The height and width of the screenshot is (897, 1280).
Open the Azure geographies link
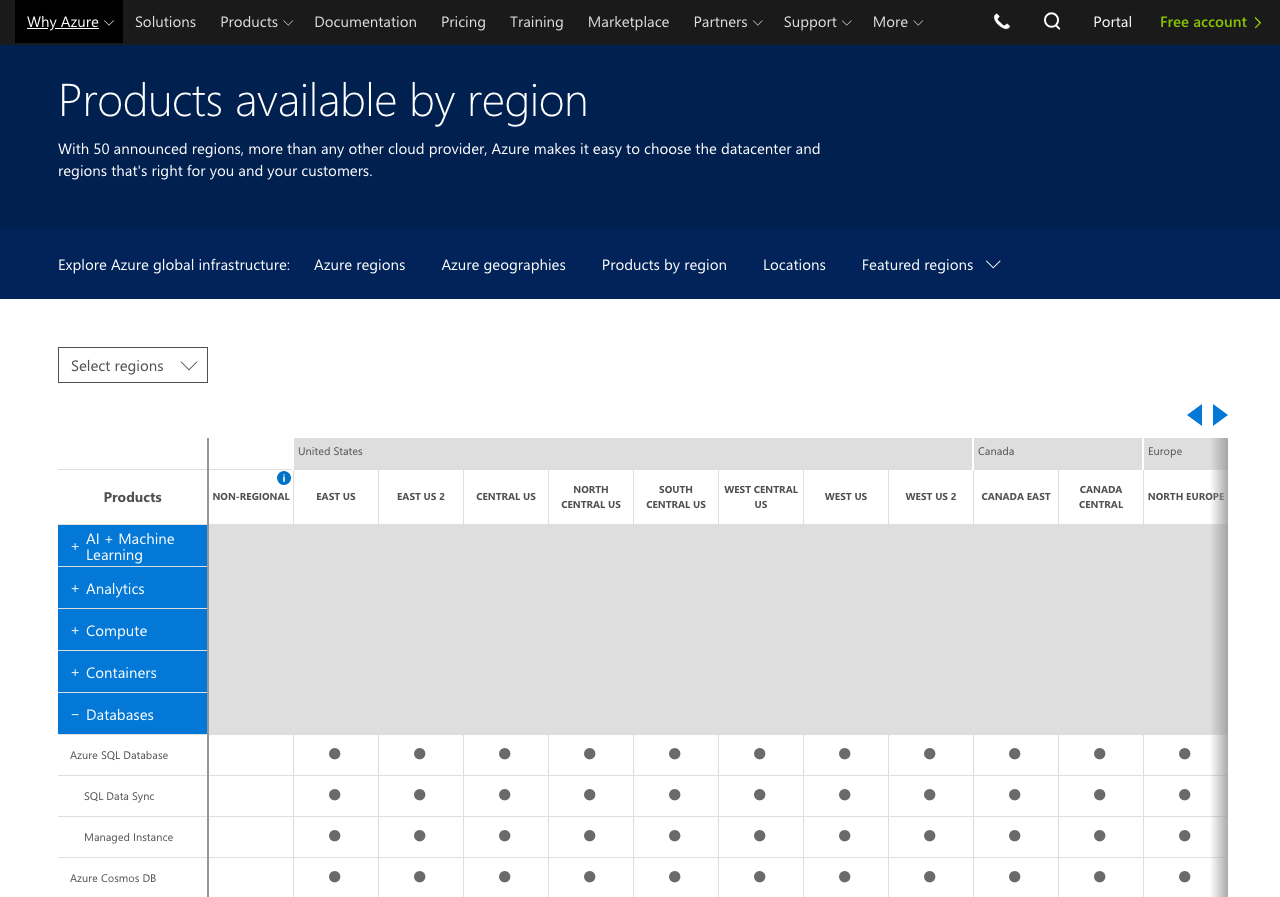[504, 265]
